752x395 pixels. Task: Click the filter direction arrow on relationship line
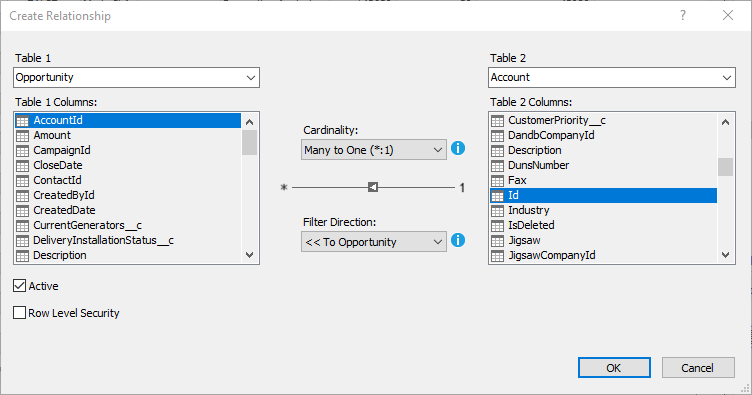point(373,187)
